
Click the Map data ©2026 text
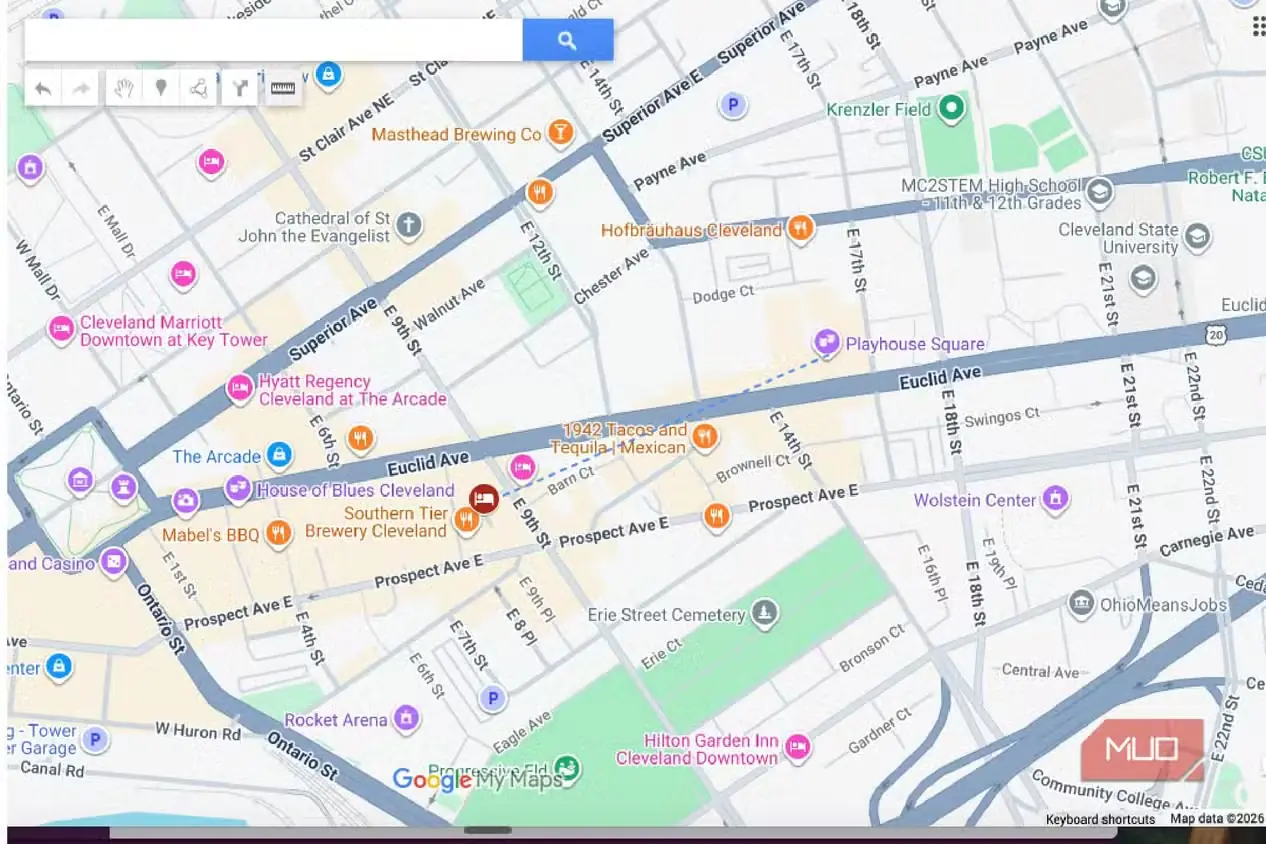point(1217,819)
